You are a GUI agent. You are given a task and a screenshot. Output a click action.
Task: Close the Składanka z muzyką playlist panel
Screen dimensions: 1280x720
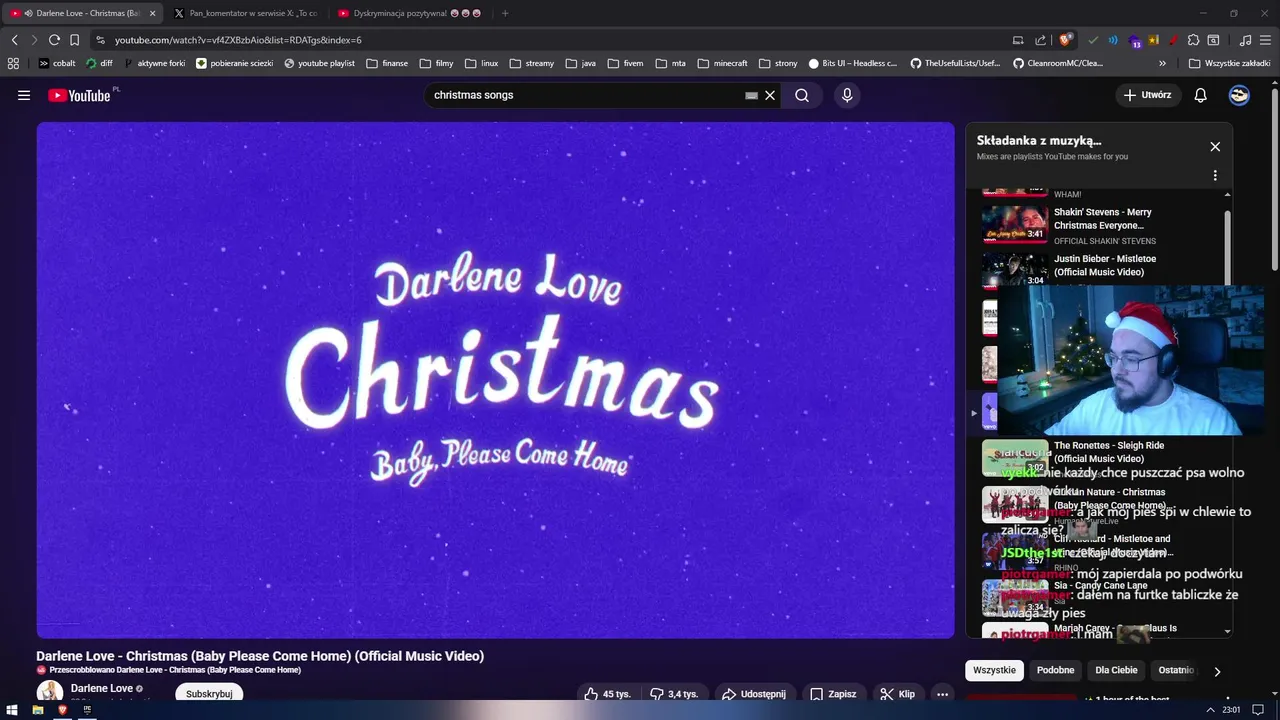tap(1215, 146)
